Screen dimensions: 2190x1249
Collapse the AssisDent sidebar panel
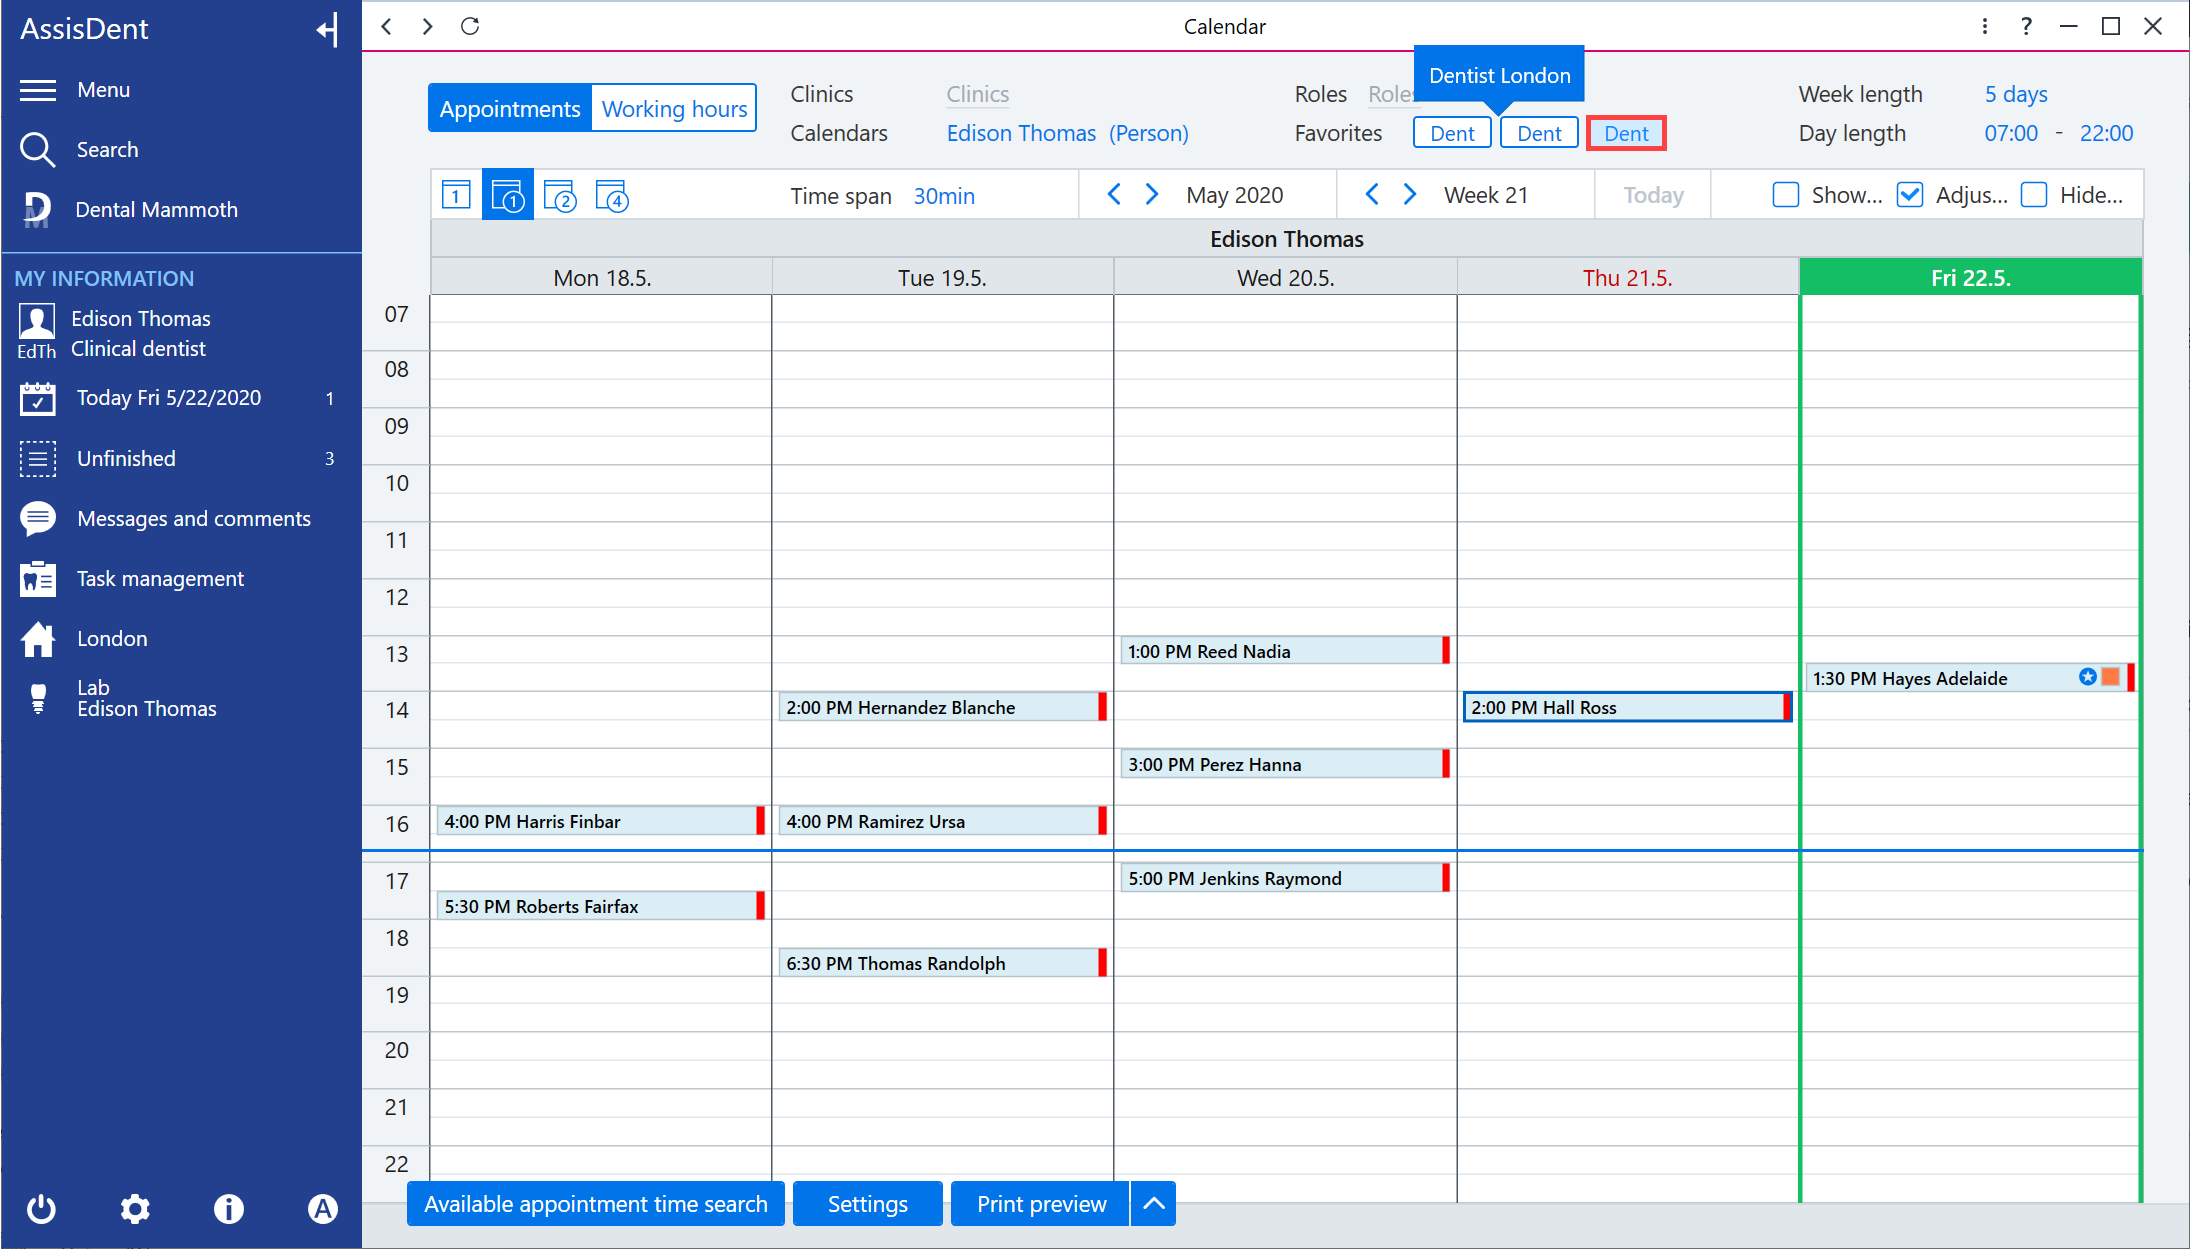327,29
